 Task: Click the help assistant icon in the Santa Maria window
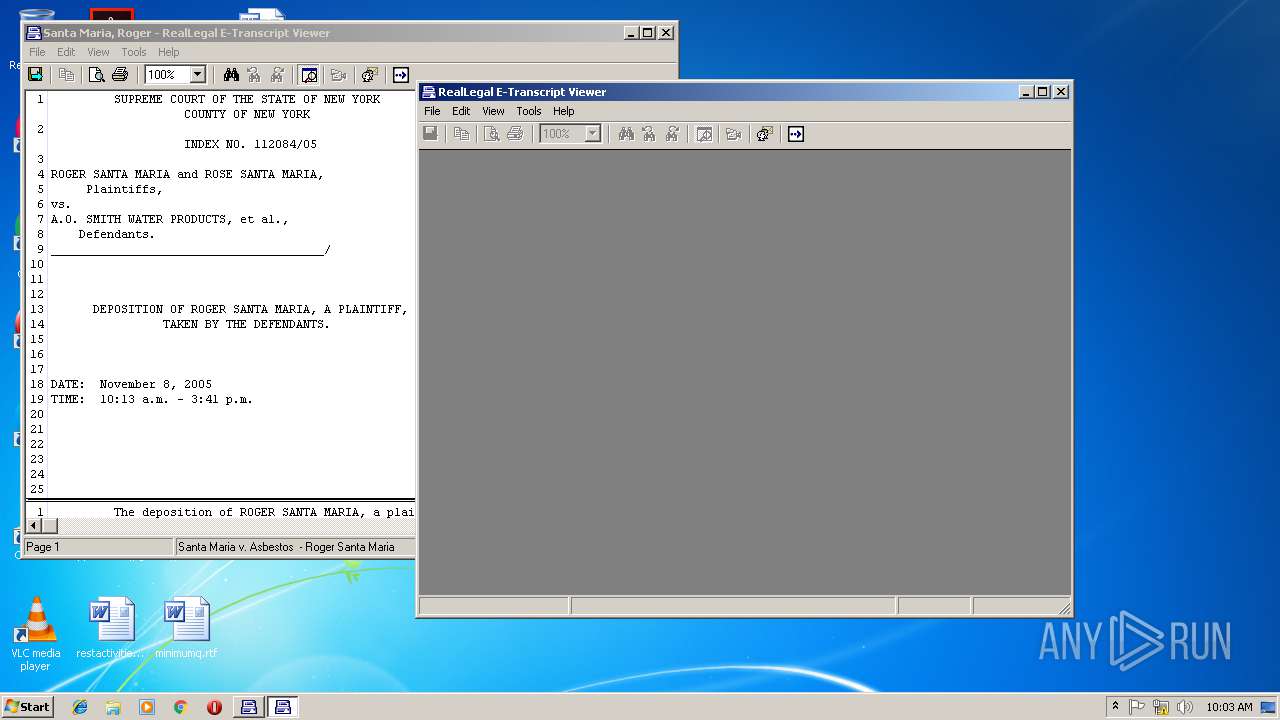(369, 75)
